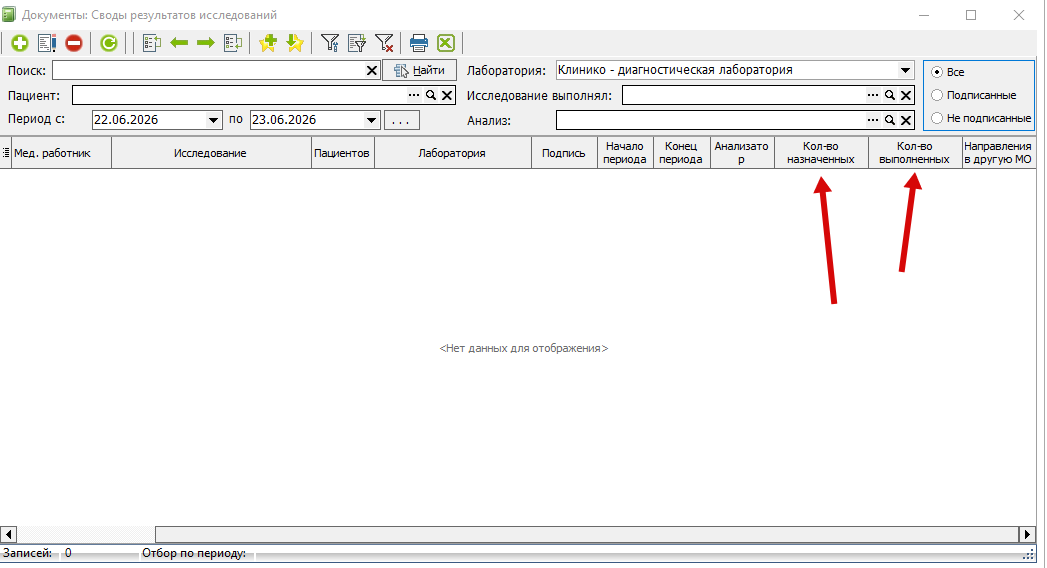Screen dimensions: 1047x568
Task: Open the по end date picker
Action: tap(371, 120)
